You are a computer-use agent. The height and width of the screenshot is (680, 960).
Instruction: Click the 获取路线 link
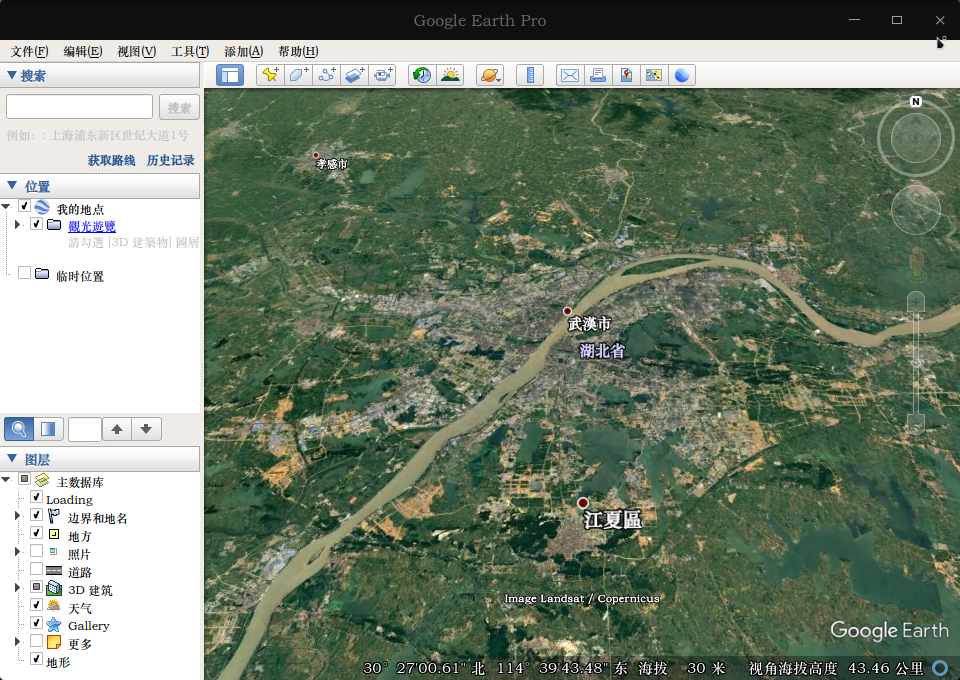[x=111, y=160]
